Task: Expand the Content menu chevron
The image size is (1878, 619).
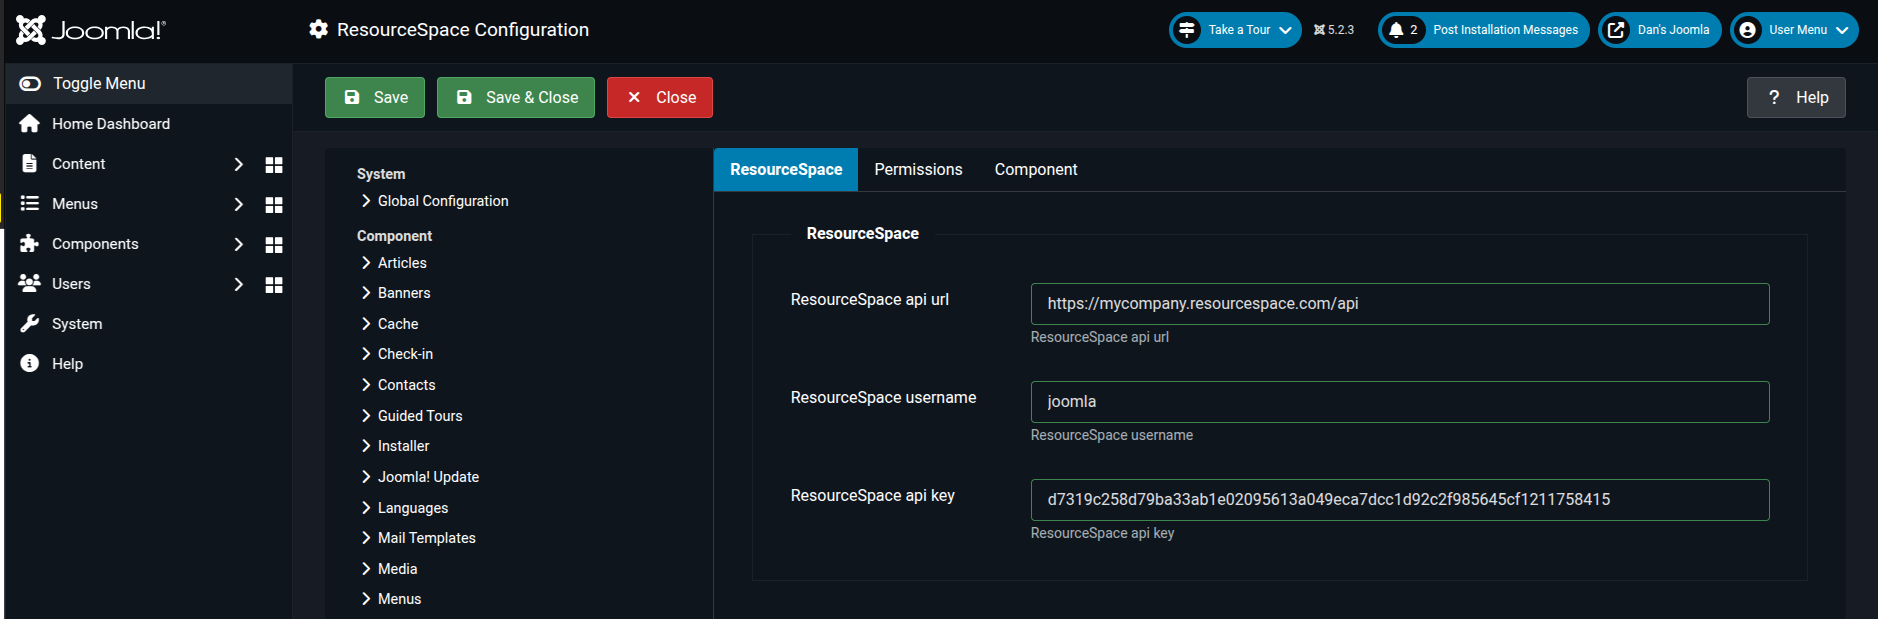Action: coord(238,164)
